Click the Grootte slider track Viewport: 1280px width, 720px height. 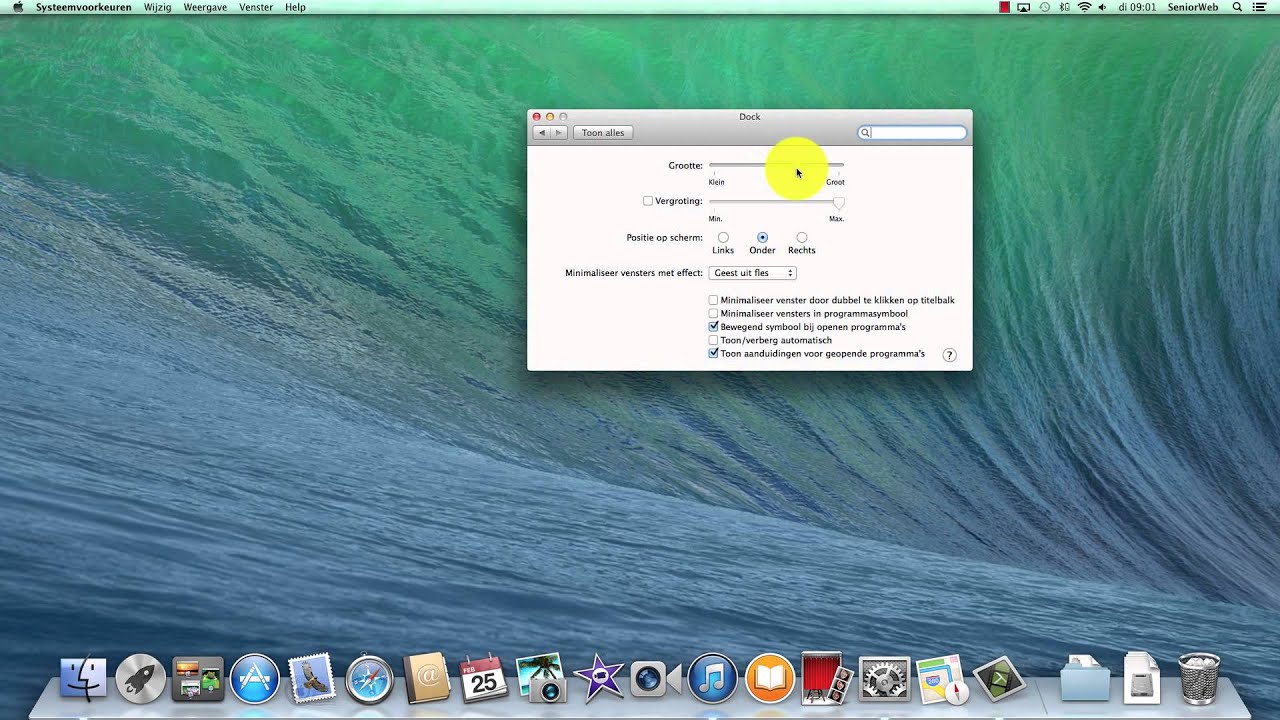click(x=776, y=165)
